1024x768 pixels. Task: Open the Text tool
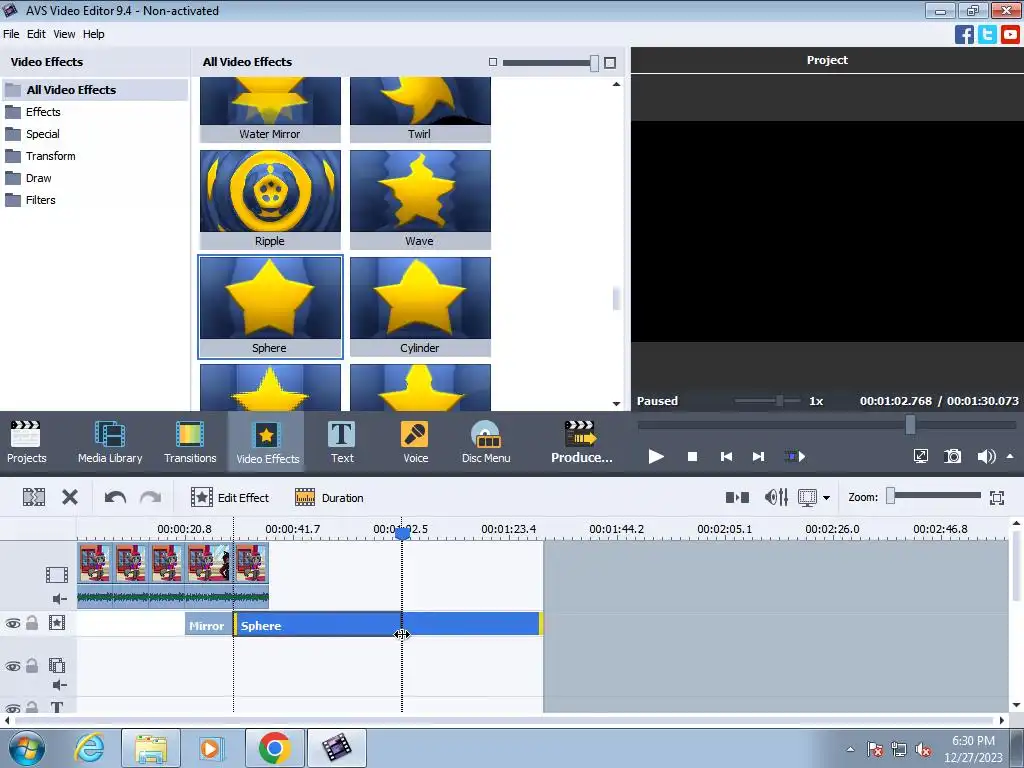point(342,442)
